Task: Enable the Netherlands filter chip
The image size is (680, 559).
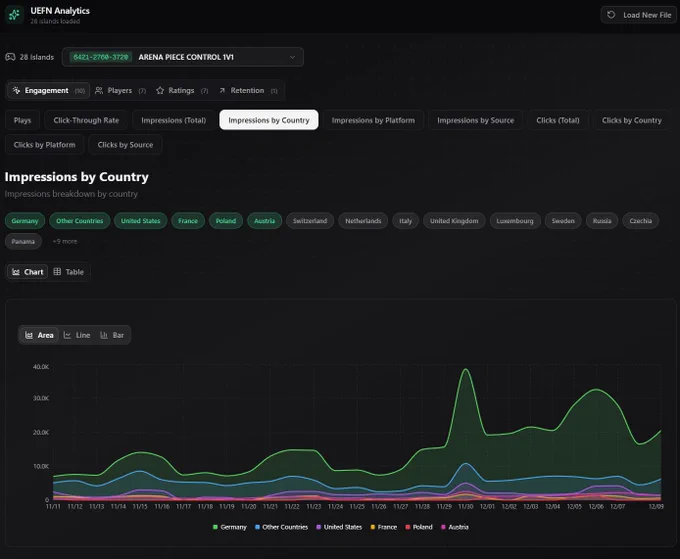Action: (363, 221)
